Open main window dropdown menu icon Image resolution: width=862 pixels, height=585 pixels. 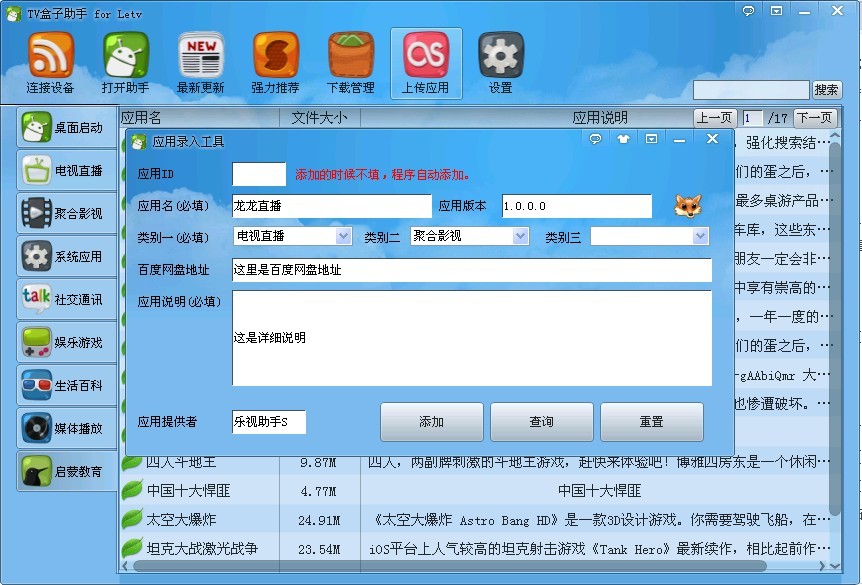(776, 10)
